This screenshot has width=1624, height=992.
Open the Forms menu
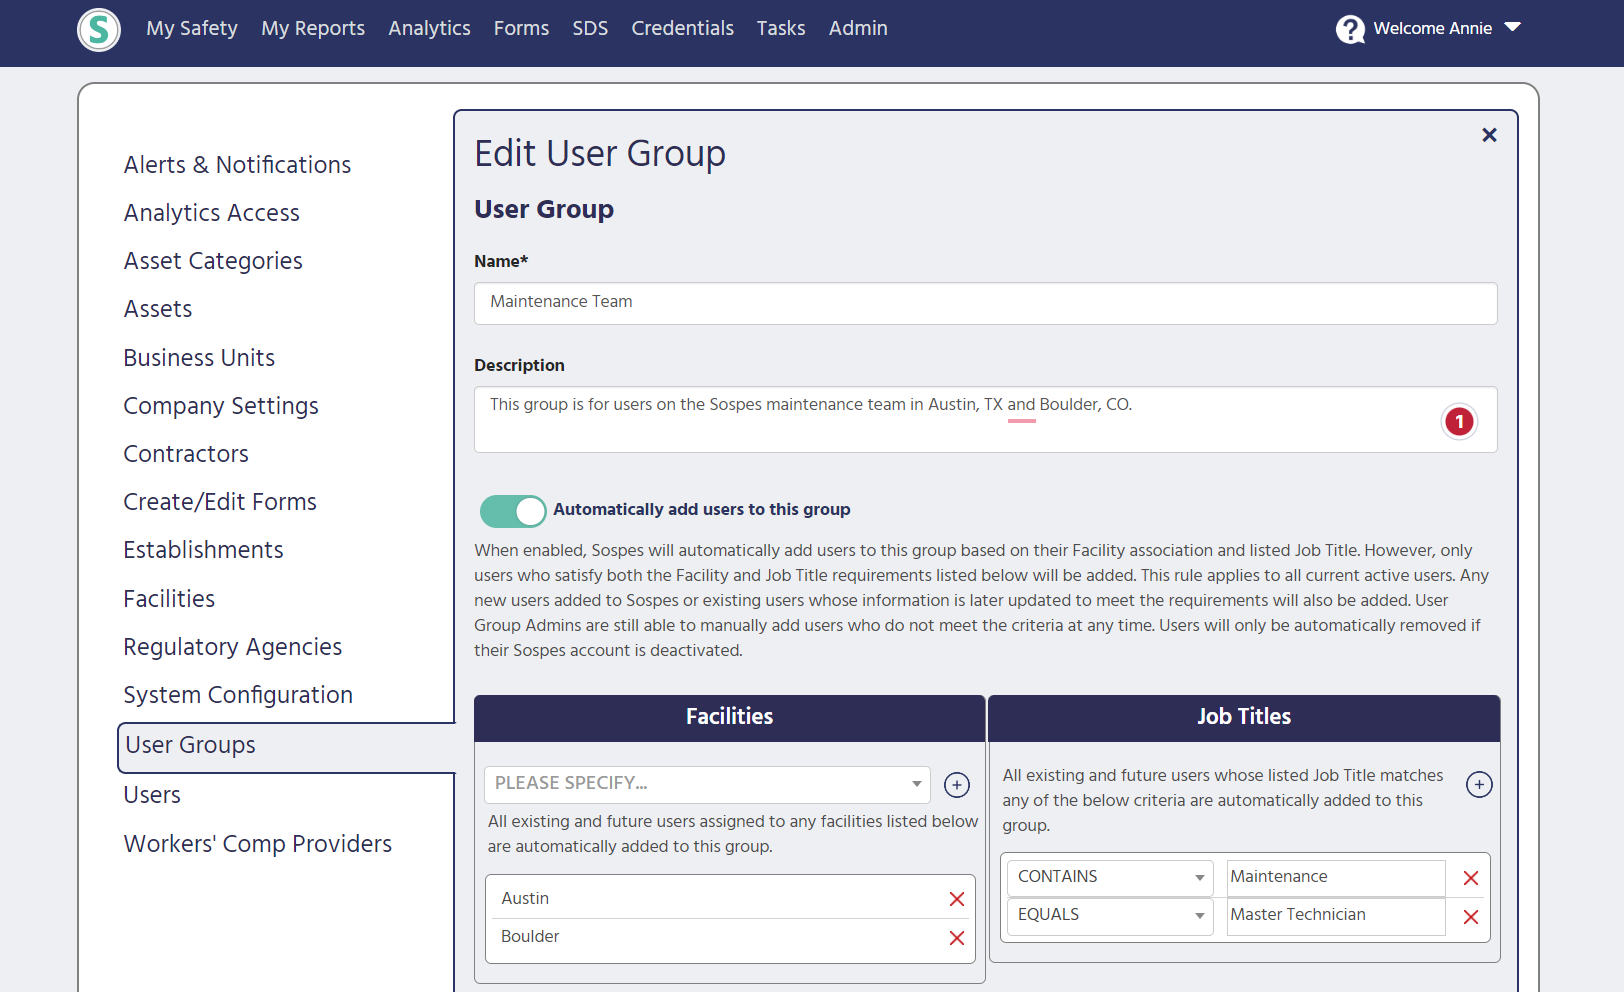[521, 28]
